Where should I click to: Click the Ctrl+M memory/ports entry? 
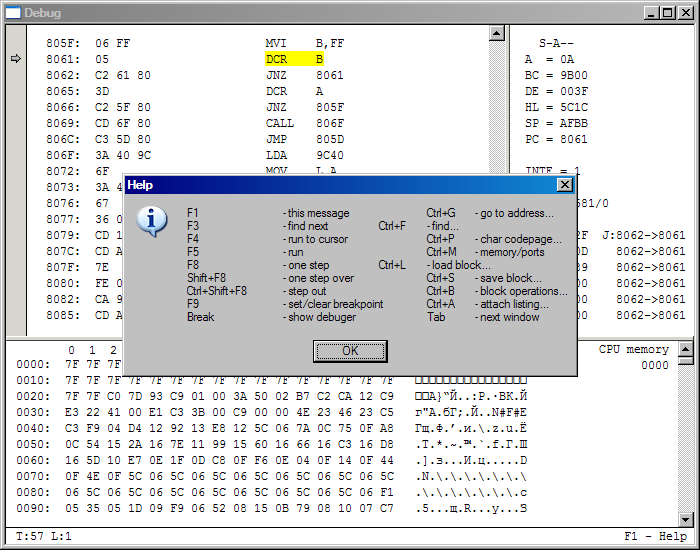485,252
